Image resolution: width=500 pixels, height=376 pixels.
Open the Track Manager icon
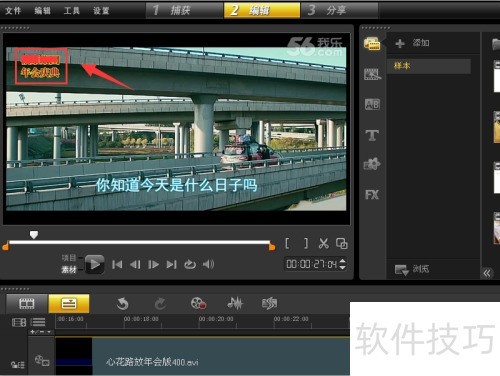click(x=38, y=322)
